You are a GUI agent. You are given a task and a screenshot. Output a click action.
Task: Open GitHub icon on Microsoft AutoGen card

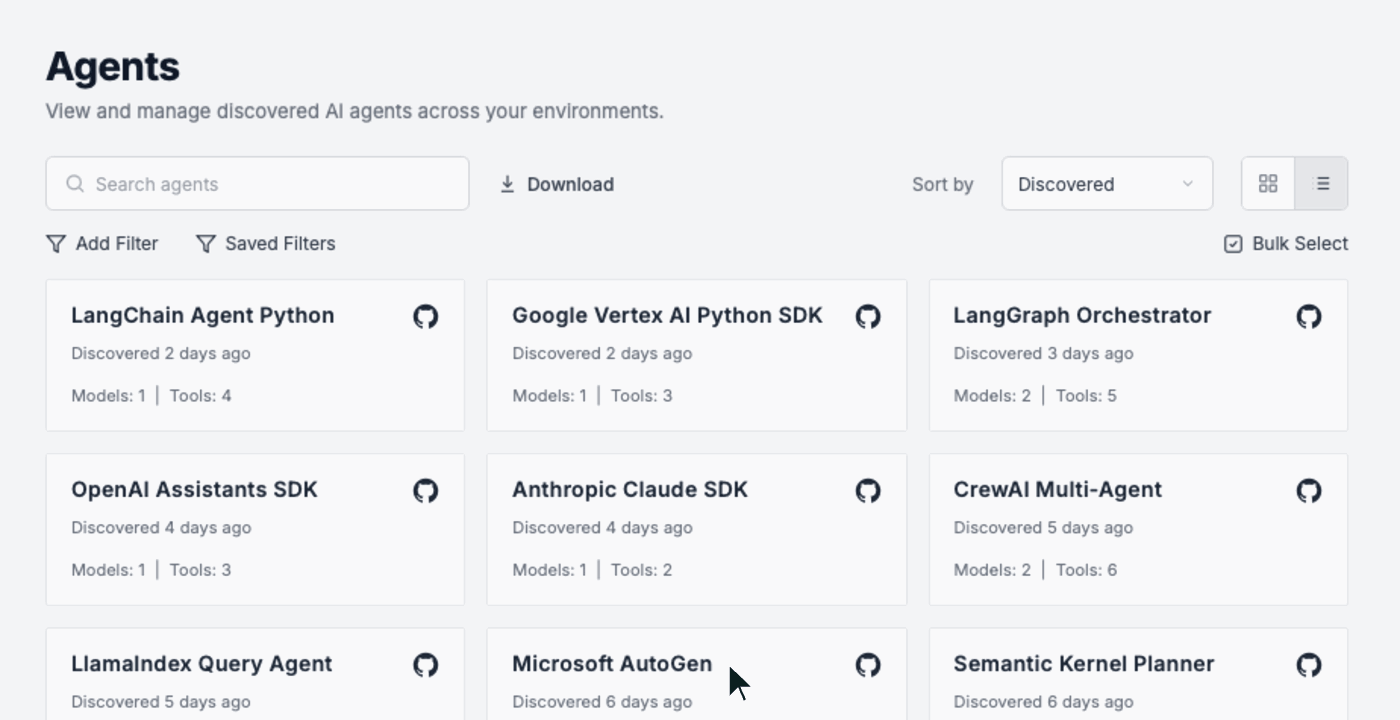click(868, 665)
